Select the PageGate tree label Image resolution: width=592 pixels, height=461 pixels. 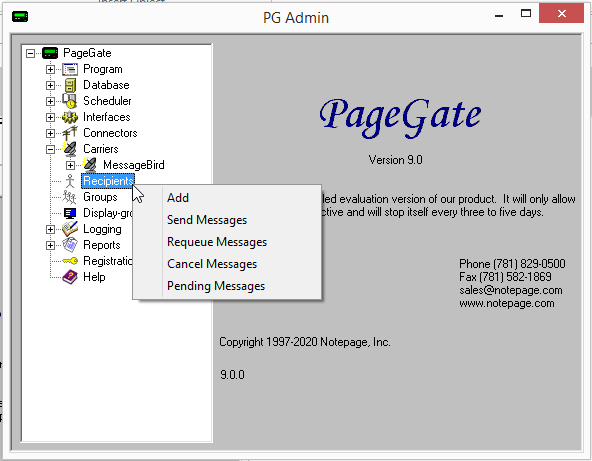click(87, 53)
